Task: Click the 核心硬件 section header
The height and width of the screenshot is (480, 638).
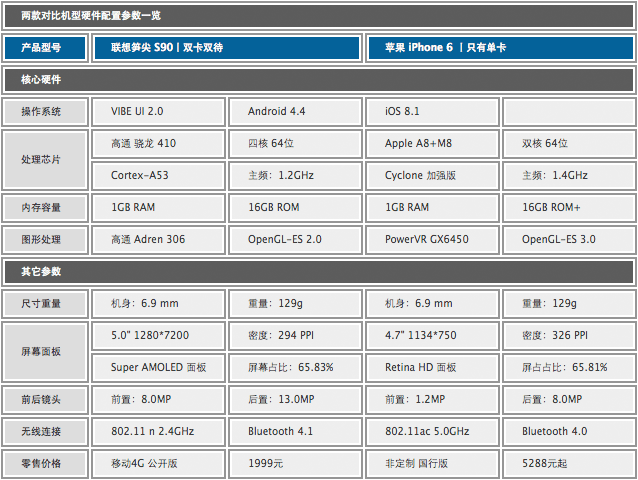Action: 42,79
